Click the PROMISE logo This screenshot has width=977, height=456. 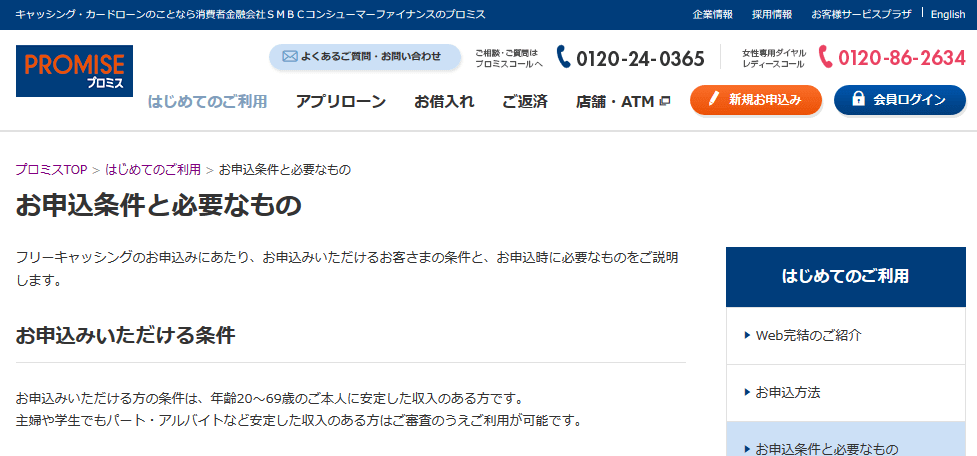point(74,70)
